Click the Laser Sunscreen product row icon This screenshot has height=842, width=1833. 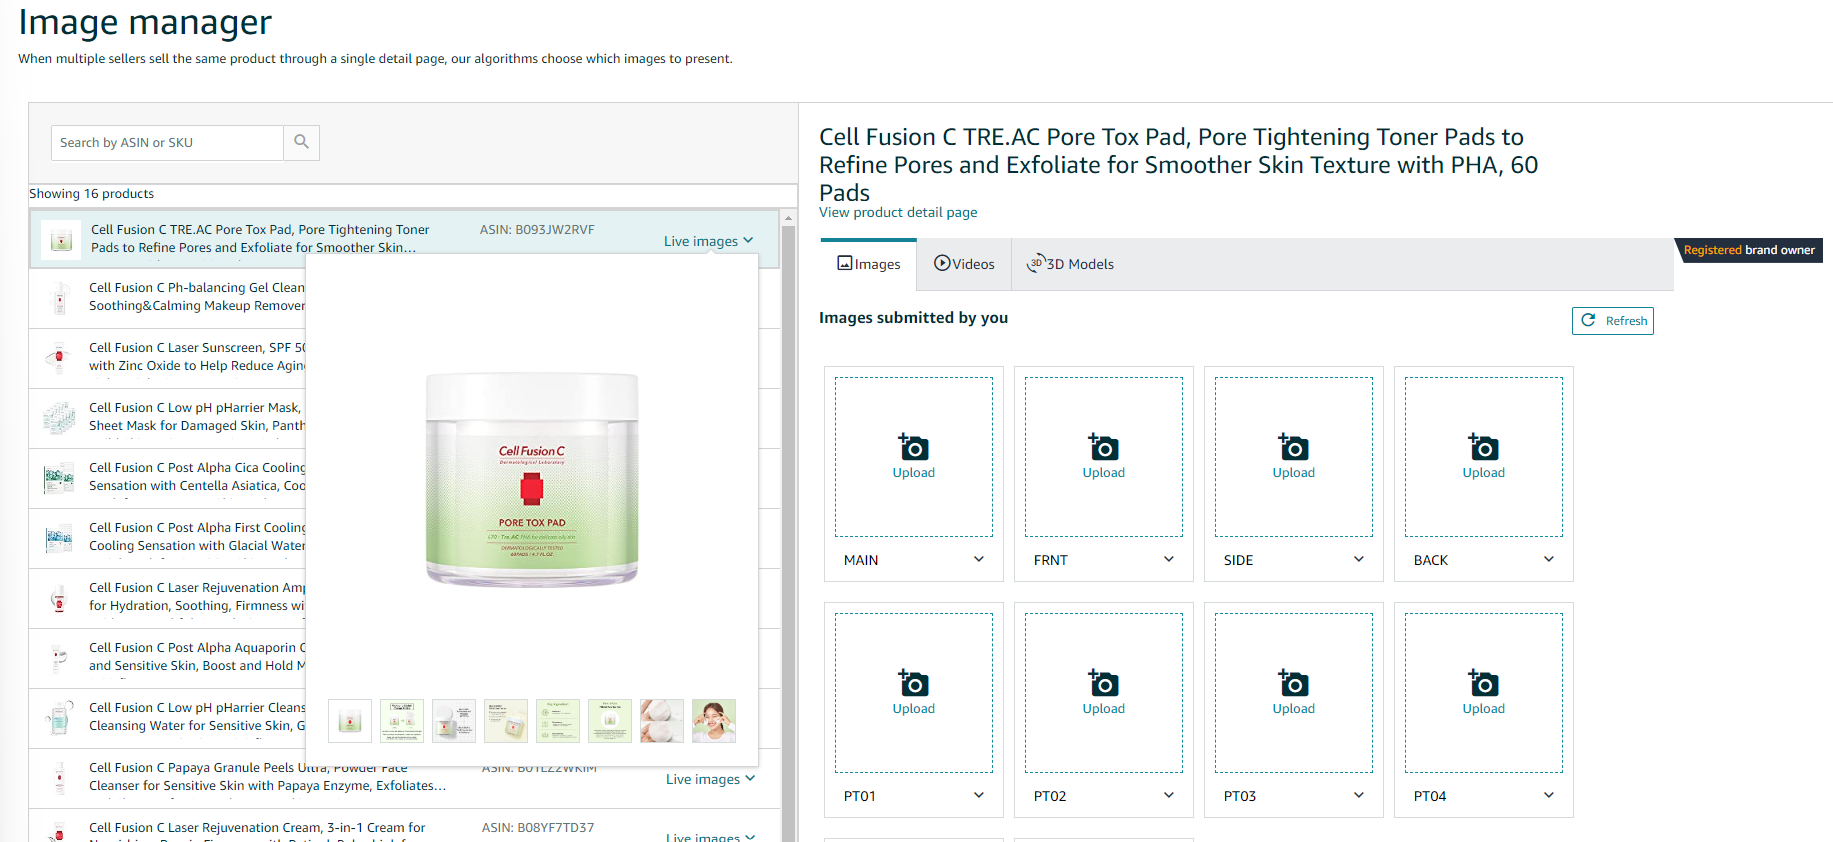click(x=59, y=358)
